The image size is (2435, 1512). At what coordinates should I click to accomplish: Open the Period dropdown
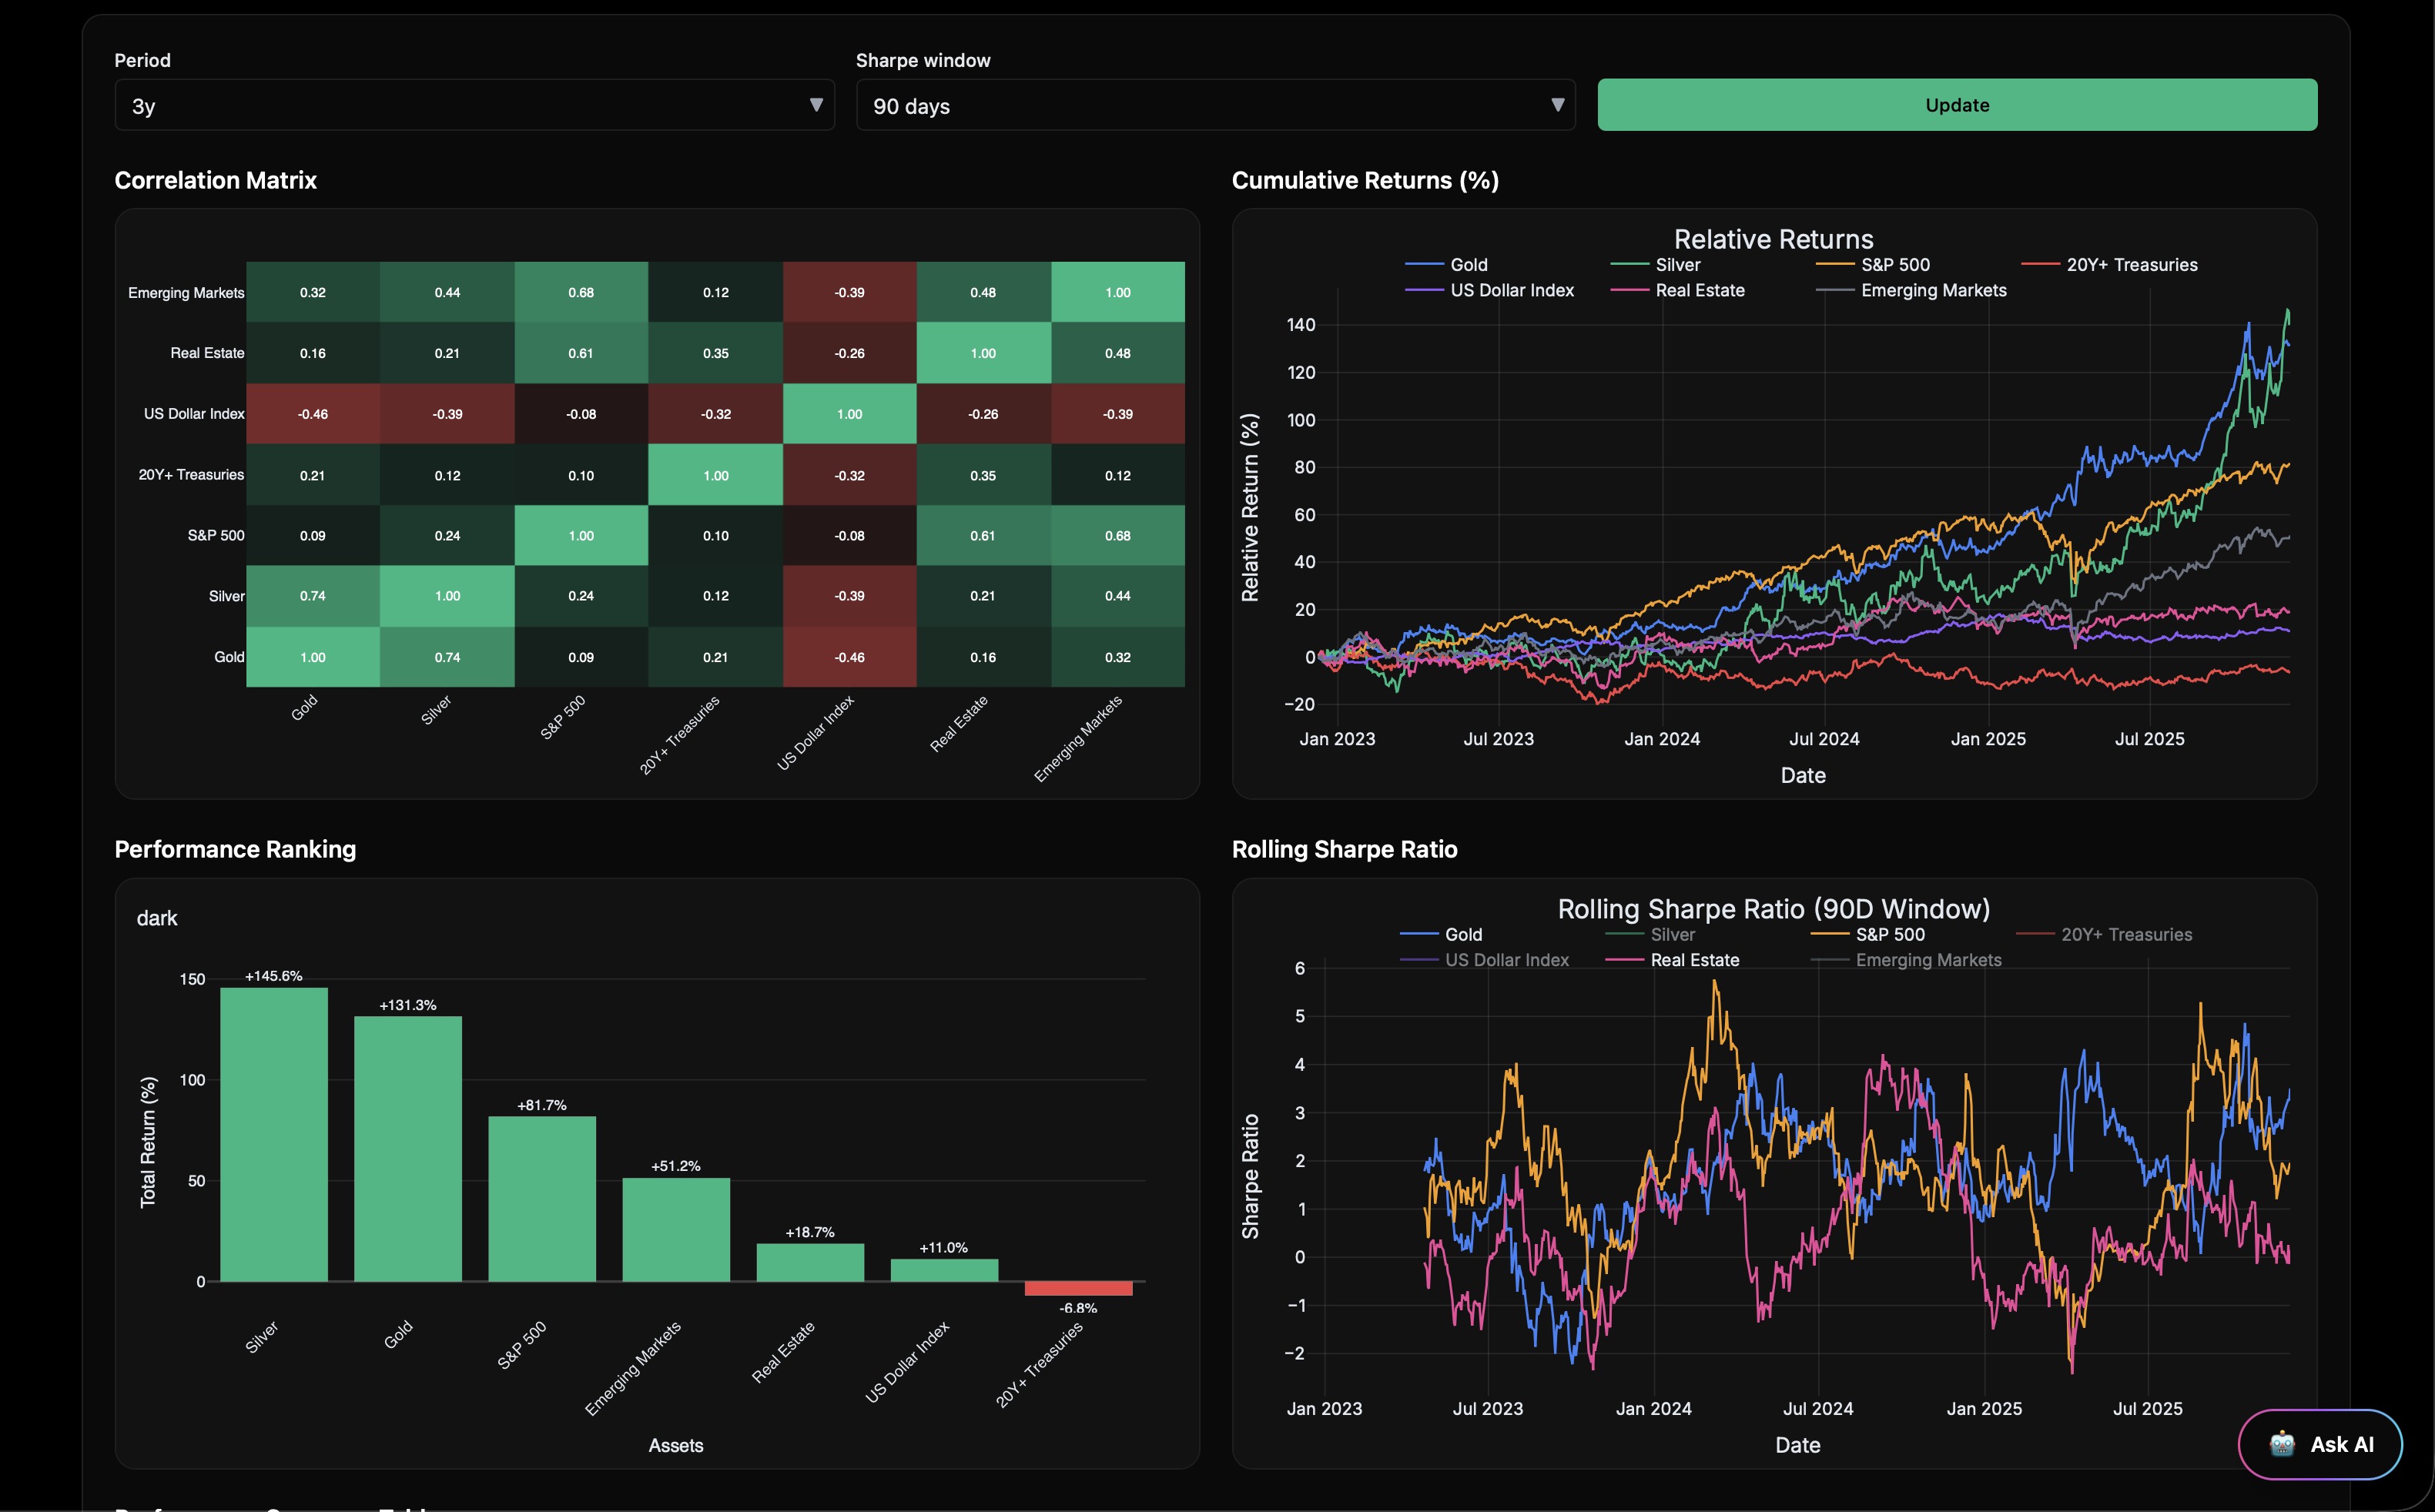coord(474,104)
